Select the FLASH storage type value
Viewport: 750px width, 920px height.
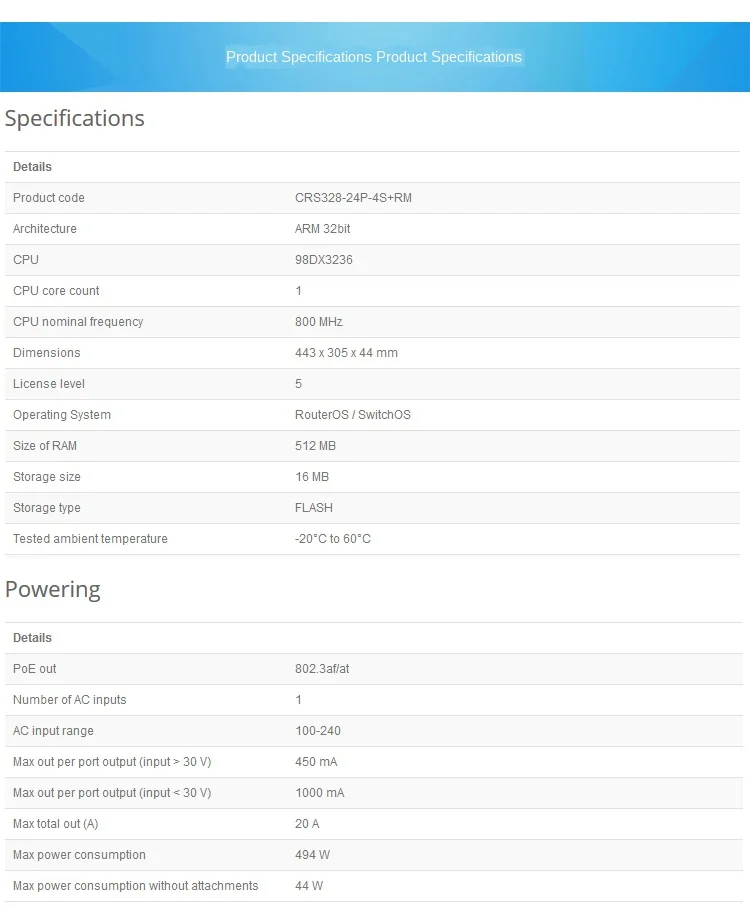[x=313, y=508]
